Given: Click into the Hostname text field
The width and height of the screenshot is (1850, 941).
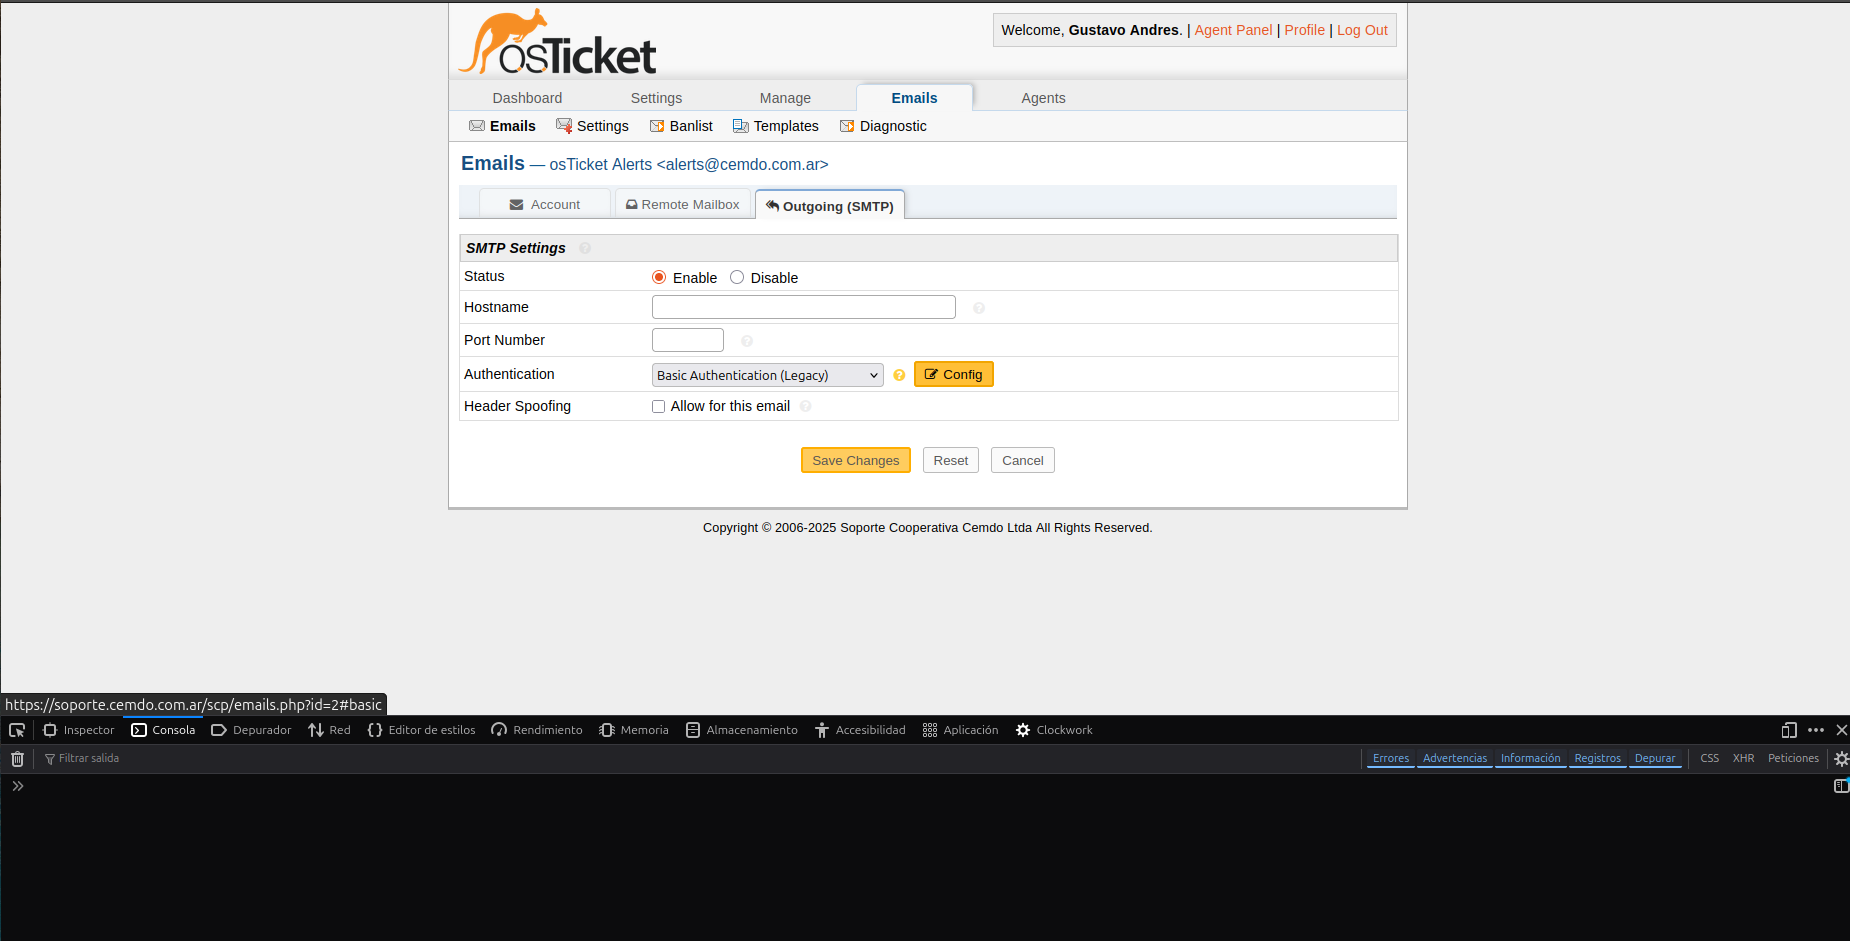Looking at the screenshot, I should tap(803, 307).
